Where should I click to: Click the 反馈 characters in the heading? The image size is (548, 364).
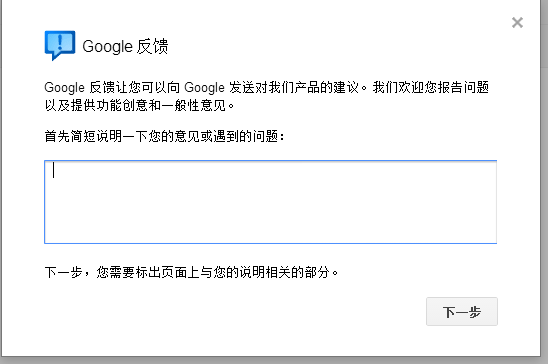pyautogui.click(x=152, y=46)
